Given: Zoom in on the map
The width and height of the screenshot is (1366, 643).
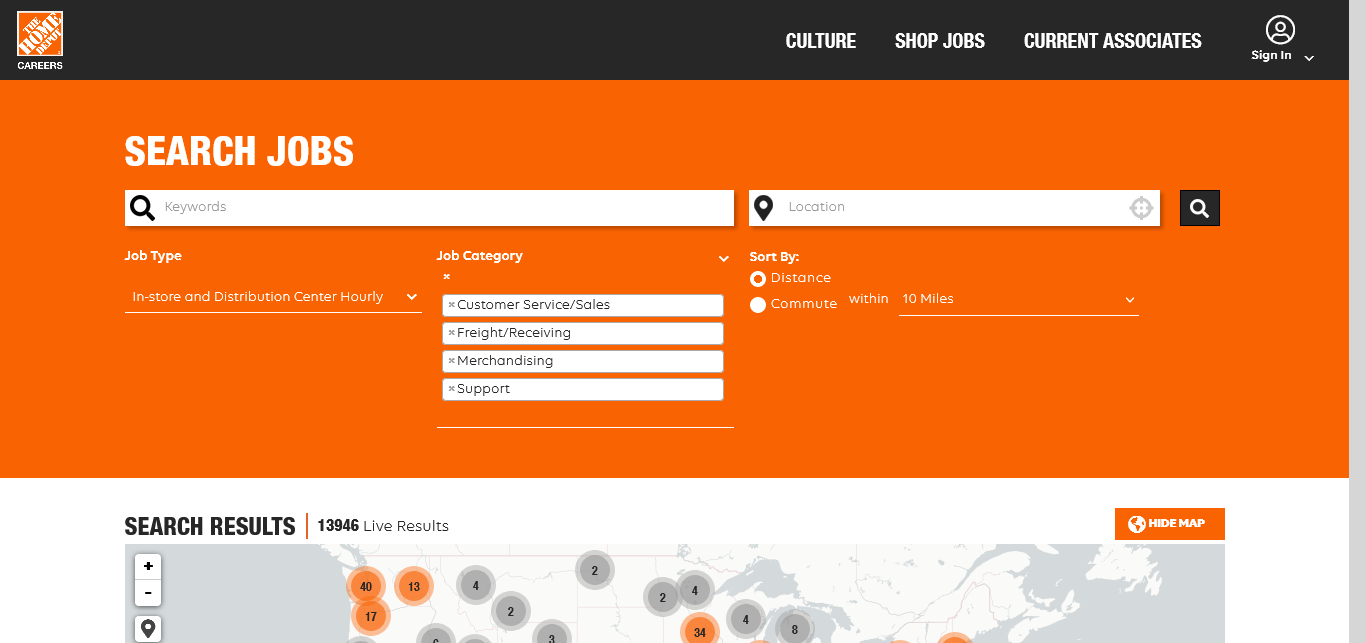Looking at the screenshot, I should pyautogui.click(x=148, y=566).
